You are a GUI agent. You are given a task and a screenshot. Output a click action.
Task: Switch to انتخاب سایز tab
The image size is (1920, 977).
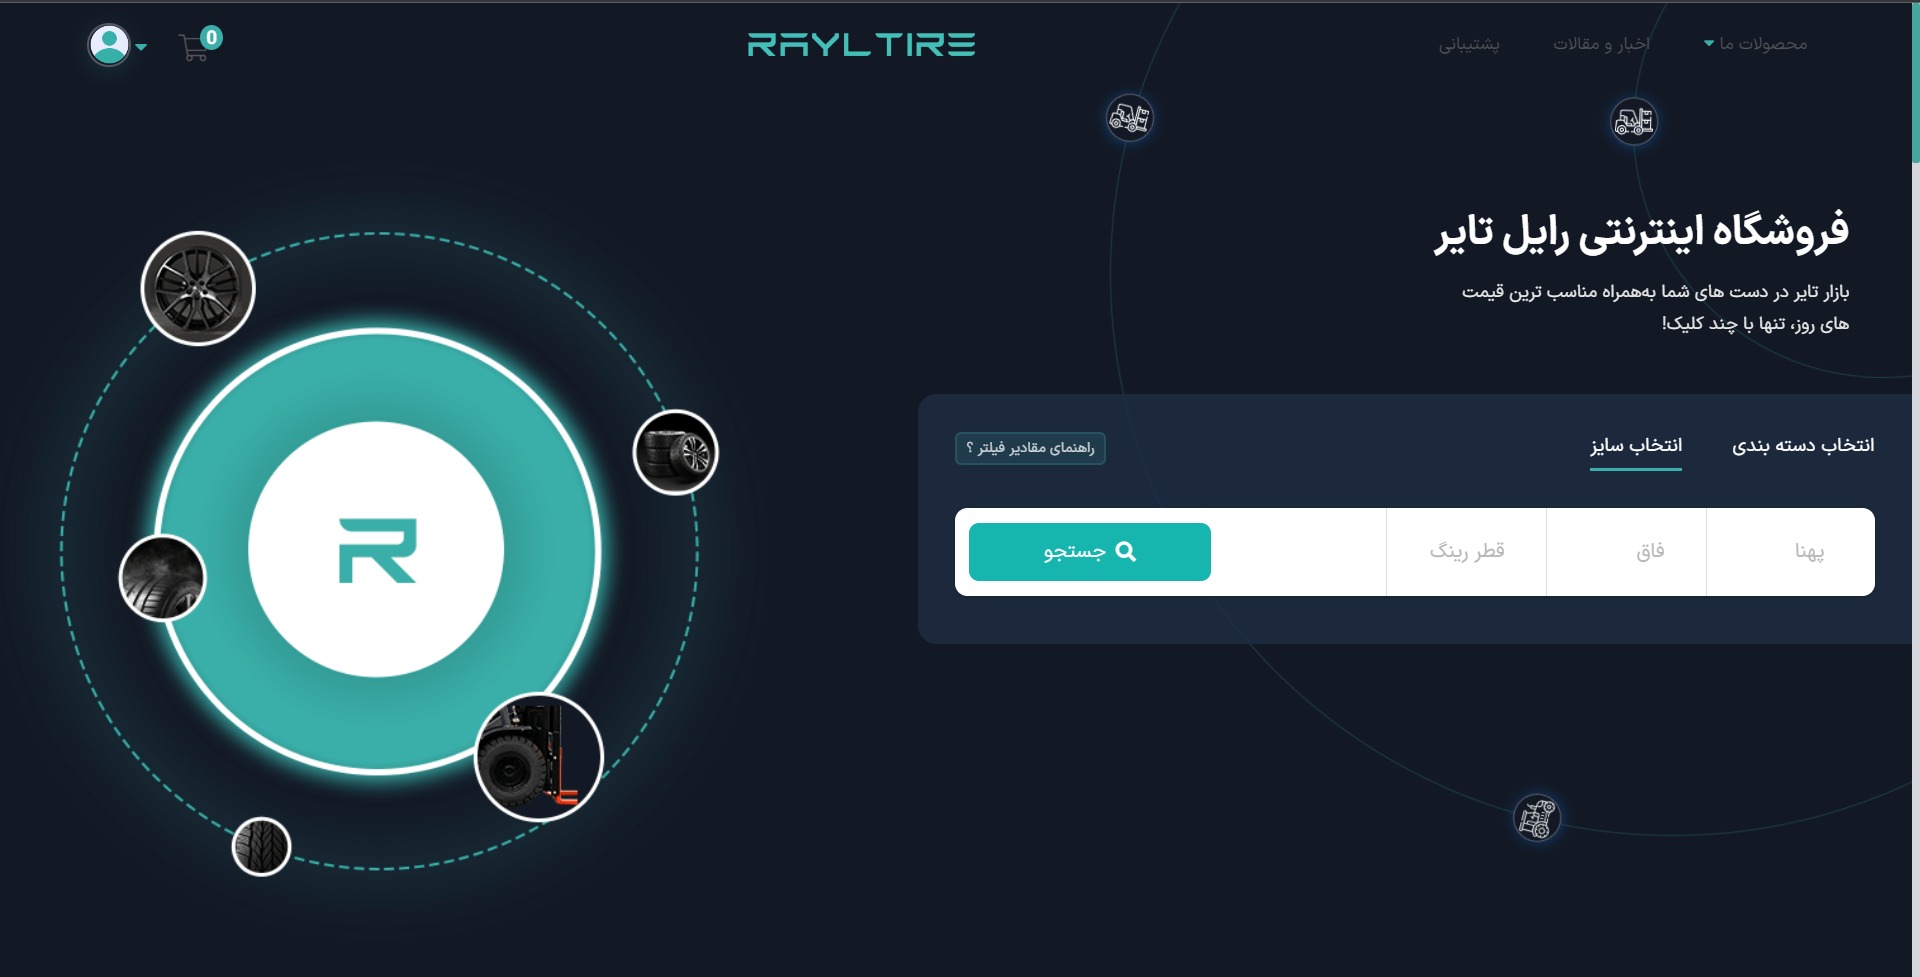[1636, 446]
